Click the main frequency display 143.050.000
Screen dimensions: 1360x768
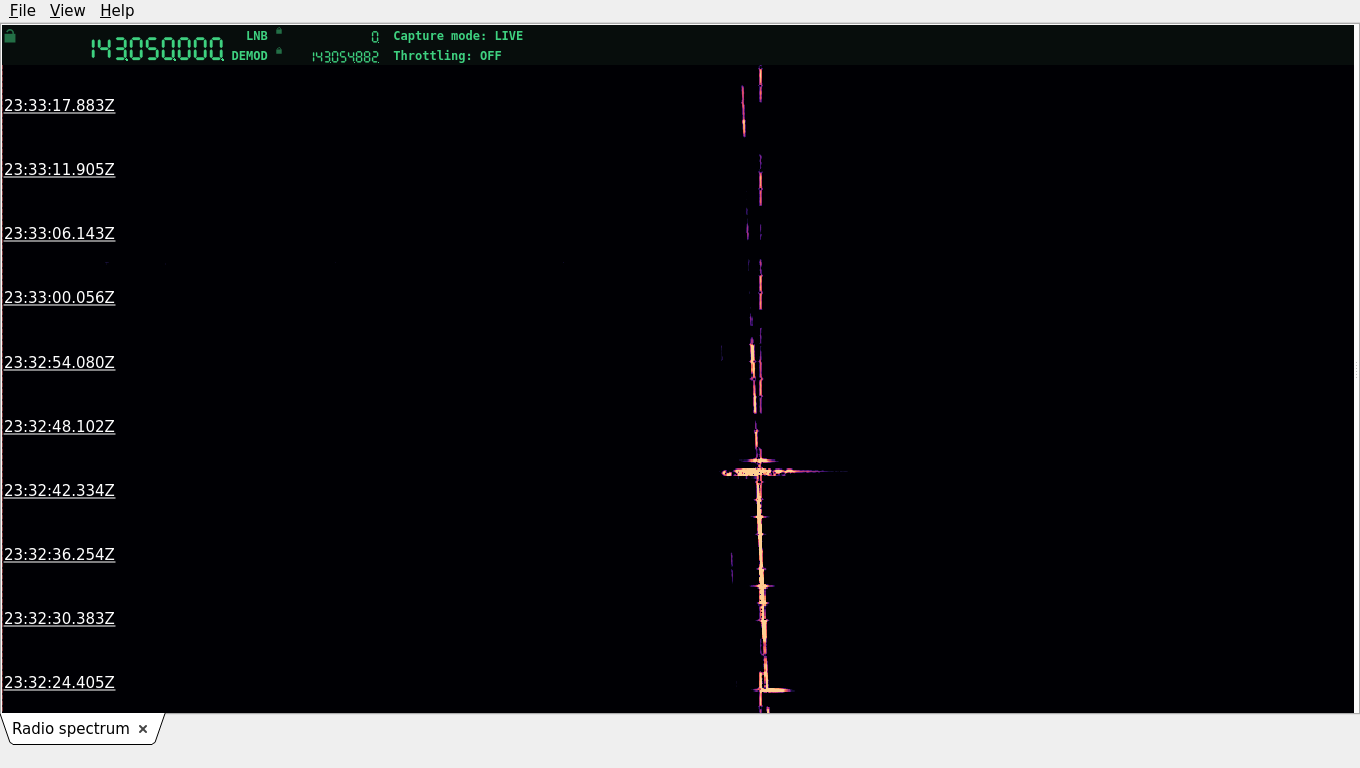point(157,49)
